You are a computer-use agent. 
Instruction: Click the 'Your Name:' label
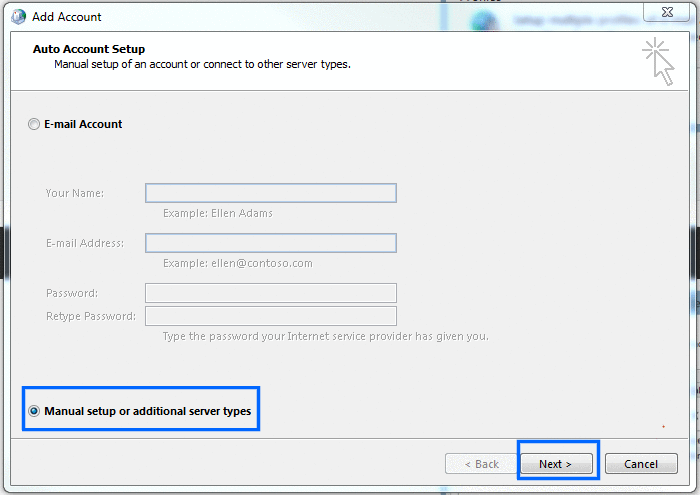coord(75,193)
